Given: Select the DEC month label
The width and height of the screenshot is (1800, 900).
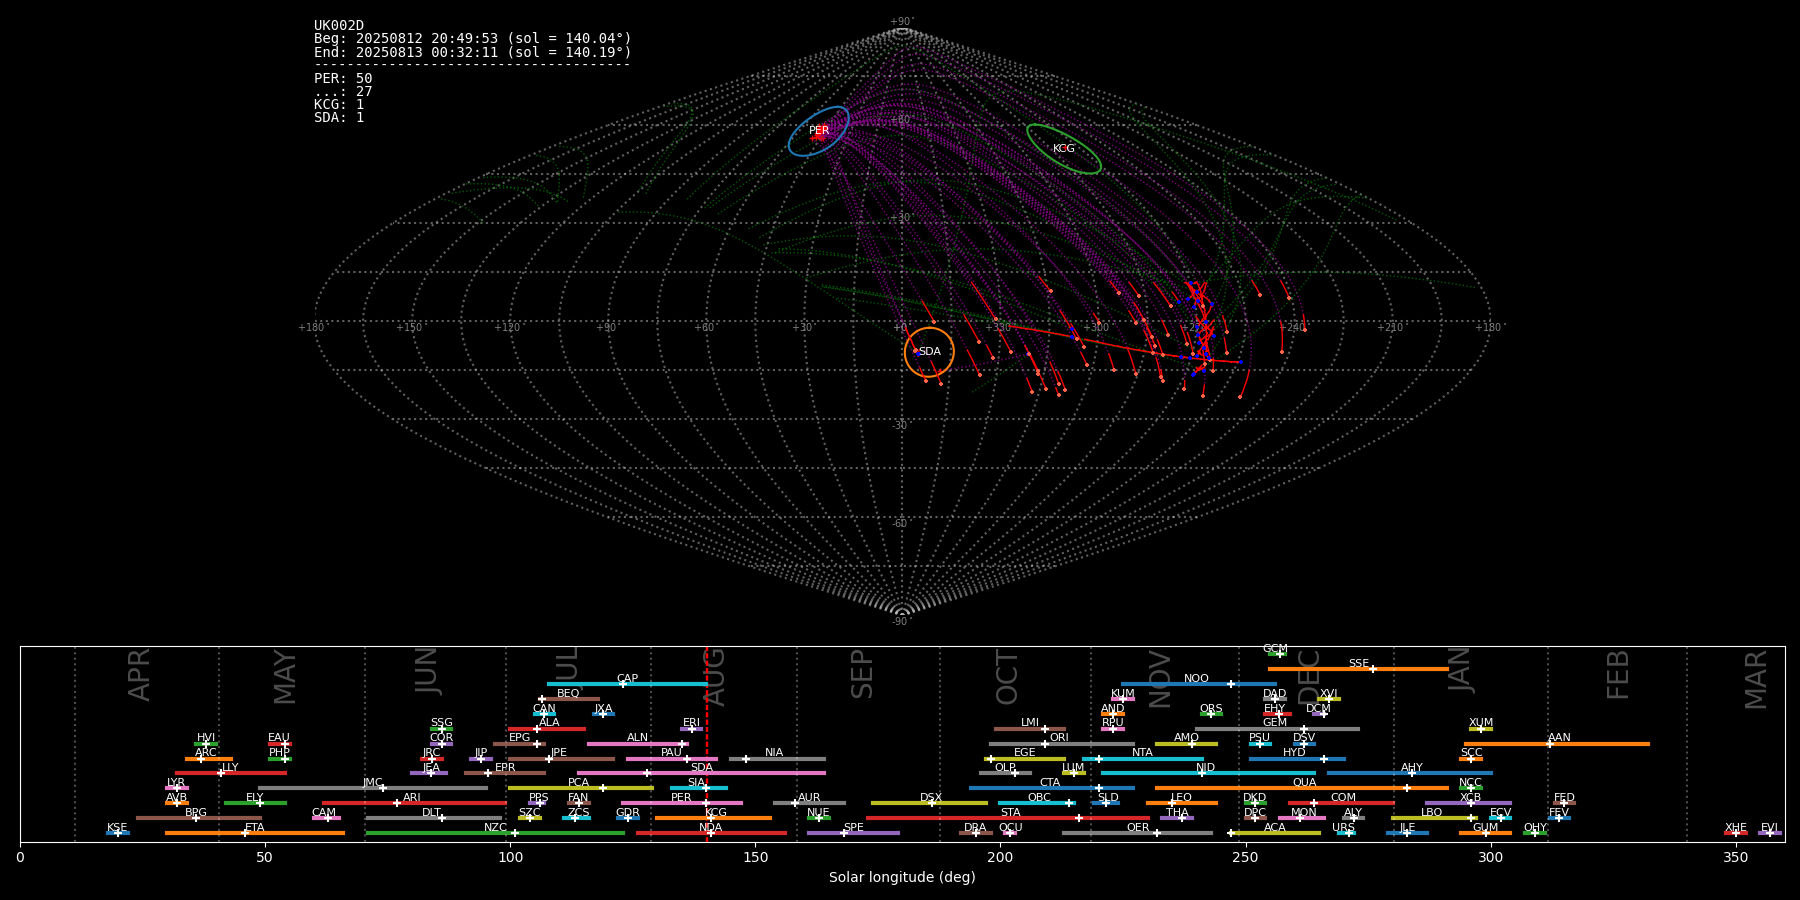Looking at the screenshot, I should click(x=1309, y=675).
